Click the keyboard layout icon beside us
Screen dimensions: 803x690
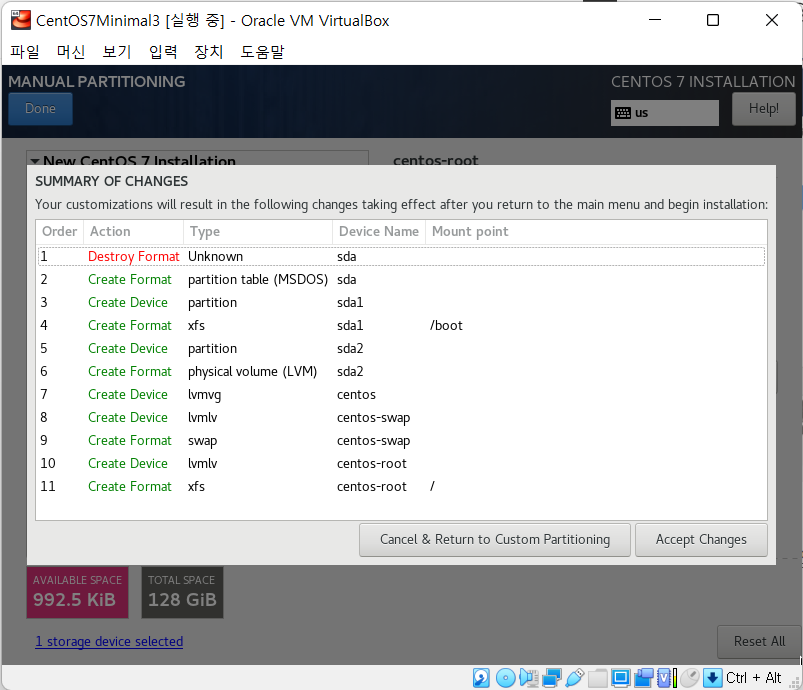[x=623, y=113]
